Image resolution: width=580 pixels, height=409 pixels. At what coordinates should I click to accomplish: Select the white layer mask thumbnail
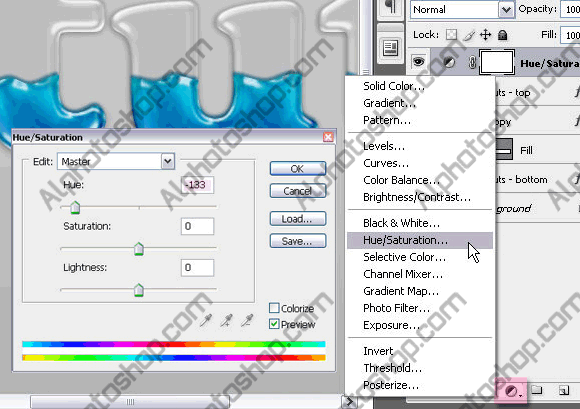[496, 62]
